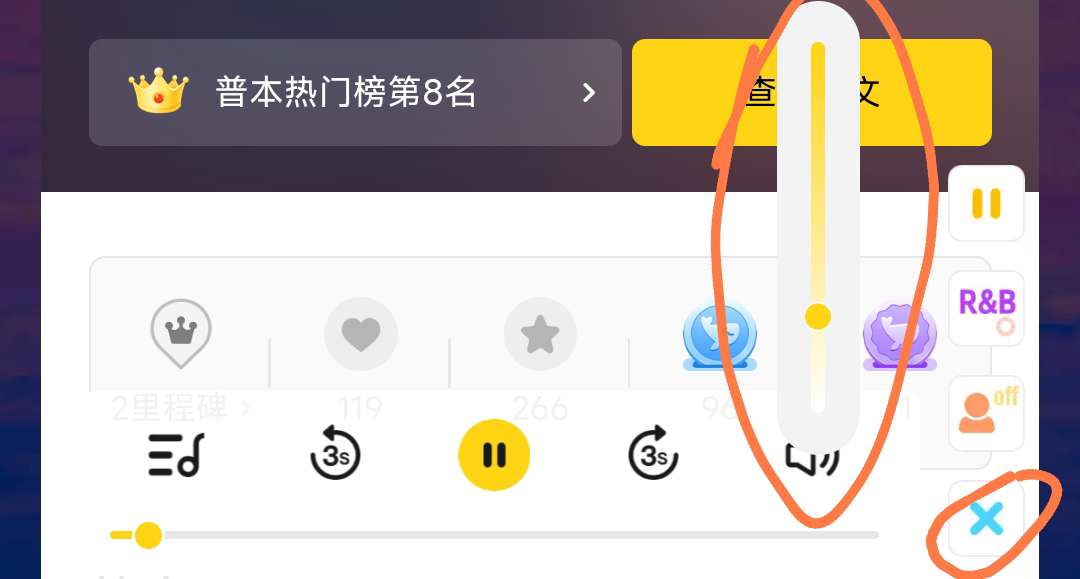Viewport: 1080px width, 579px height.
Task: Pause playback with the yellow round button
Action: tap(494, 455)
